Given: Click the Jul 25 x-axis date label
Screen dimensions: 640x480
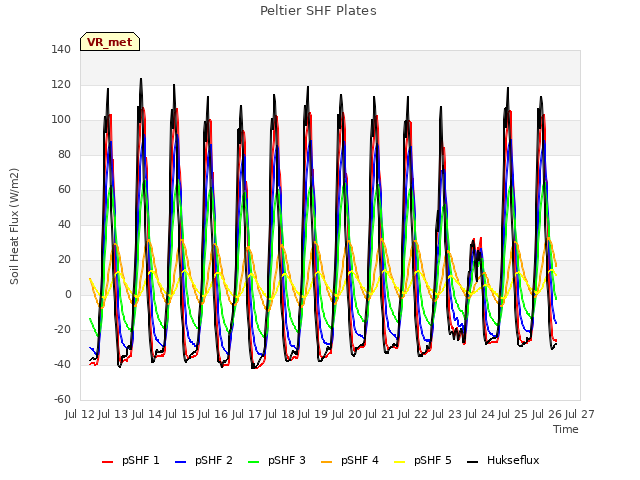Looking at the screenshot, I should click(x=513, y=414).
